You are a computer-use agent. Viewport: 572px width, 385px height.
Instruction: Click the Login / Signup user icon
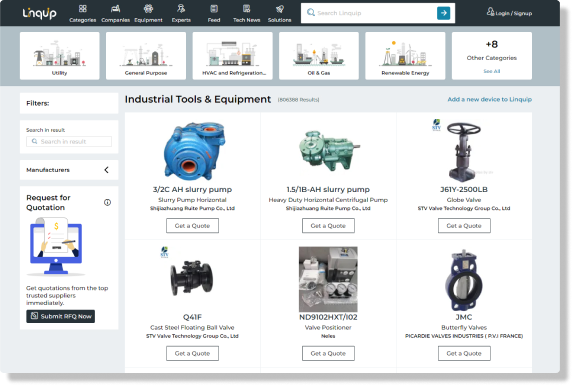pos(490,12)
